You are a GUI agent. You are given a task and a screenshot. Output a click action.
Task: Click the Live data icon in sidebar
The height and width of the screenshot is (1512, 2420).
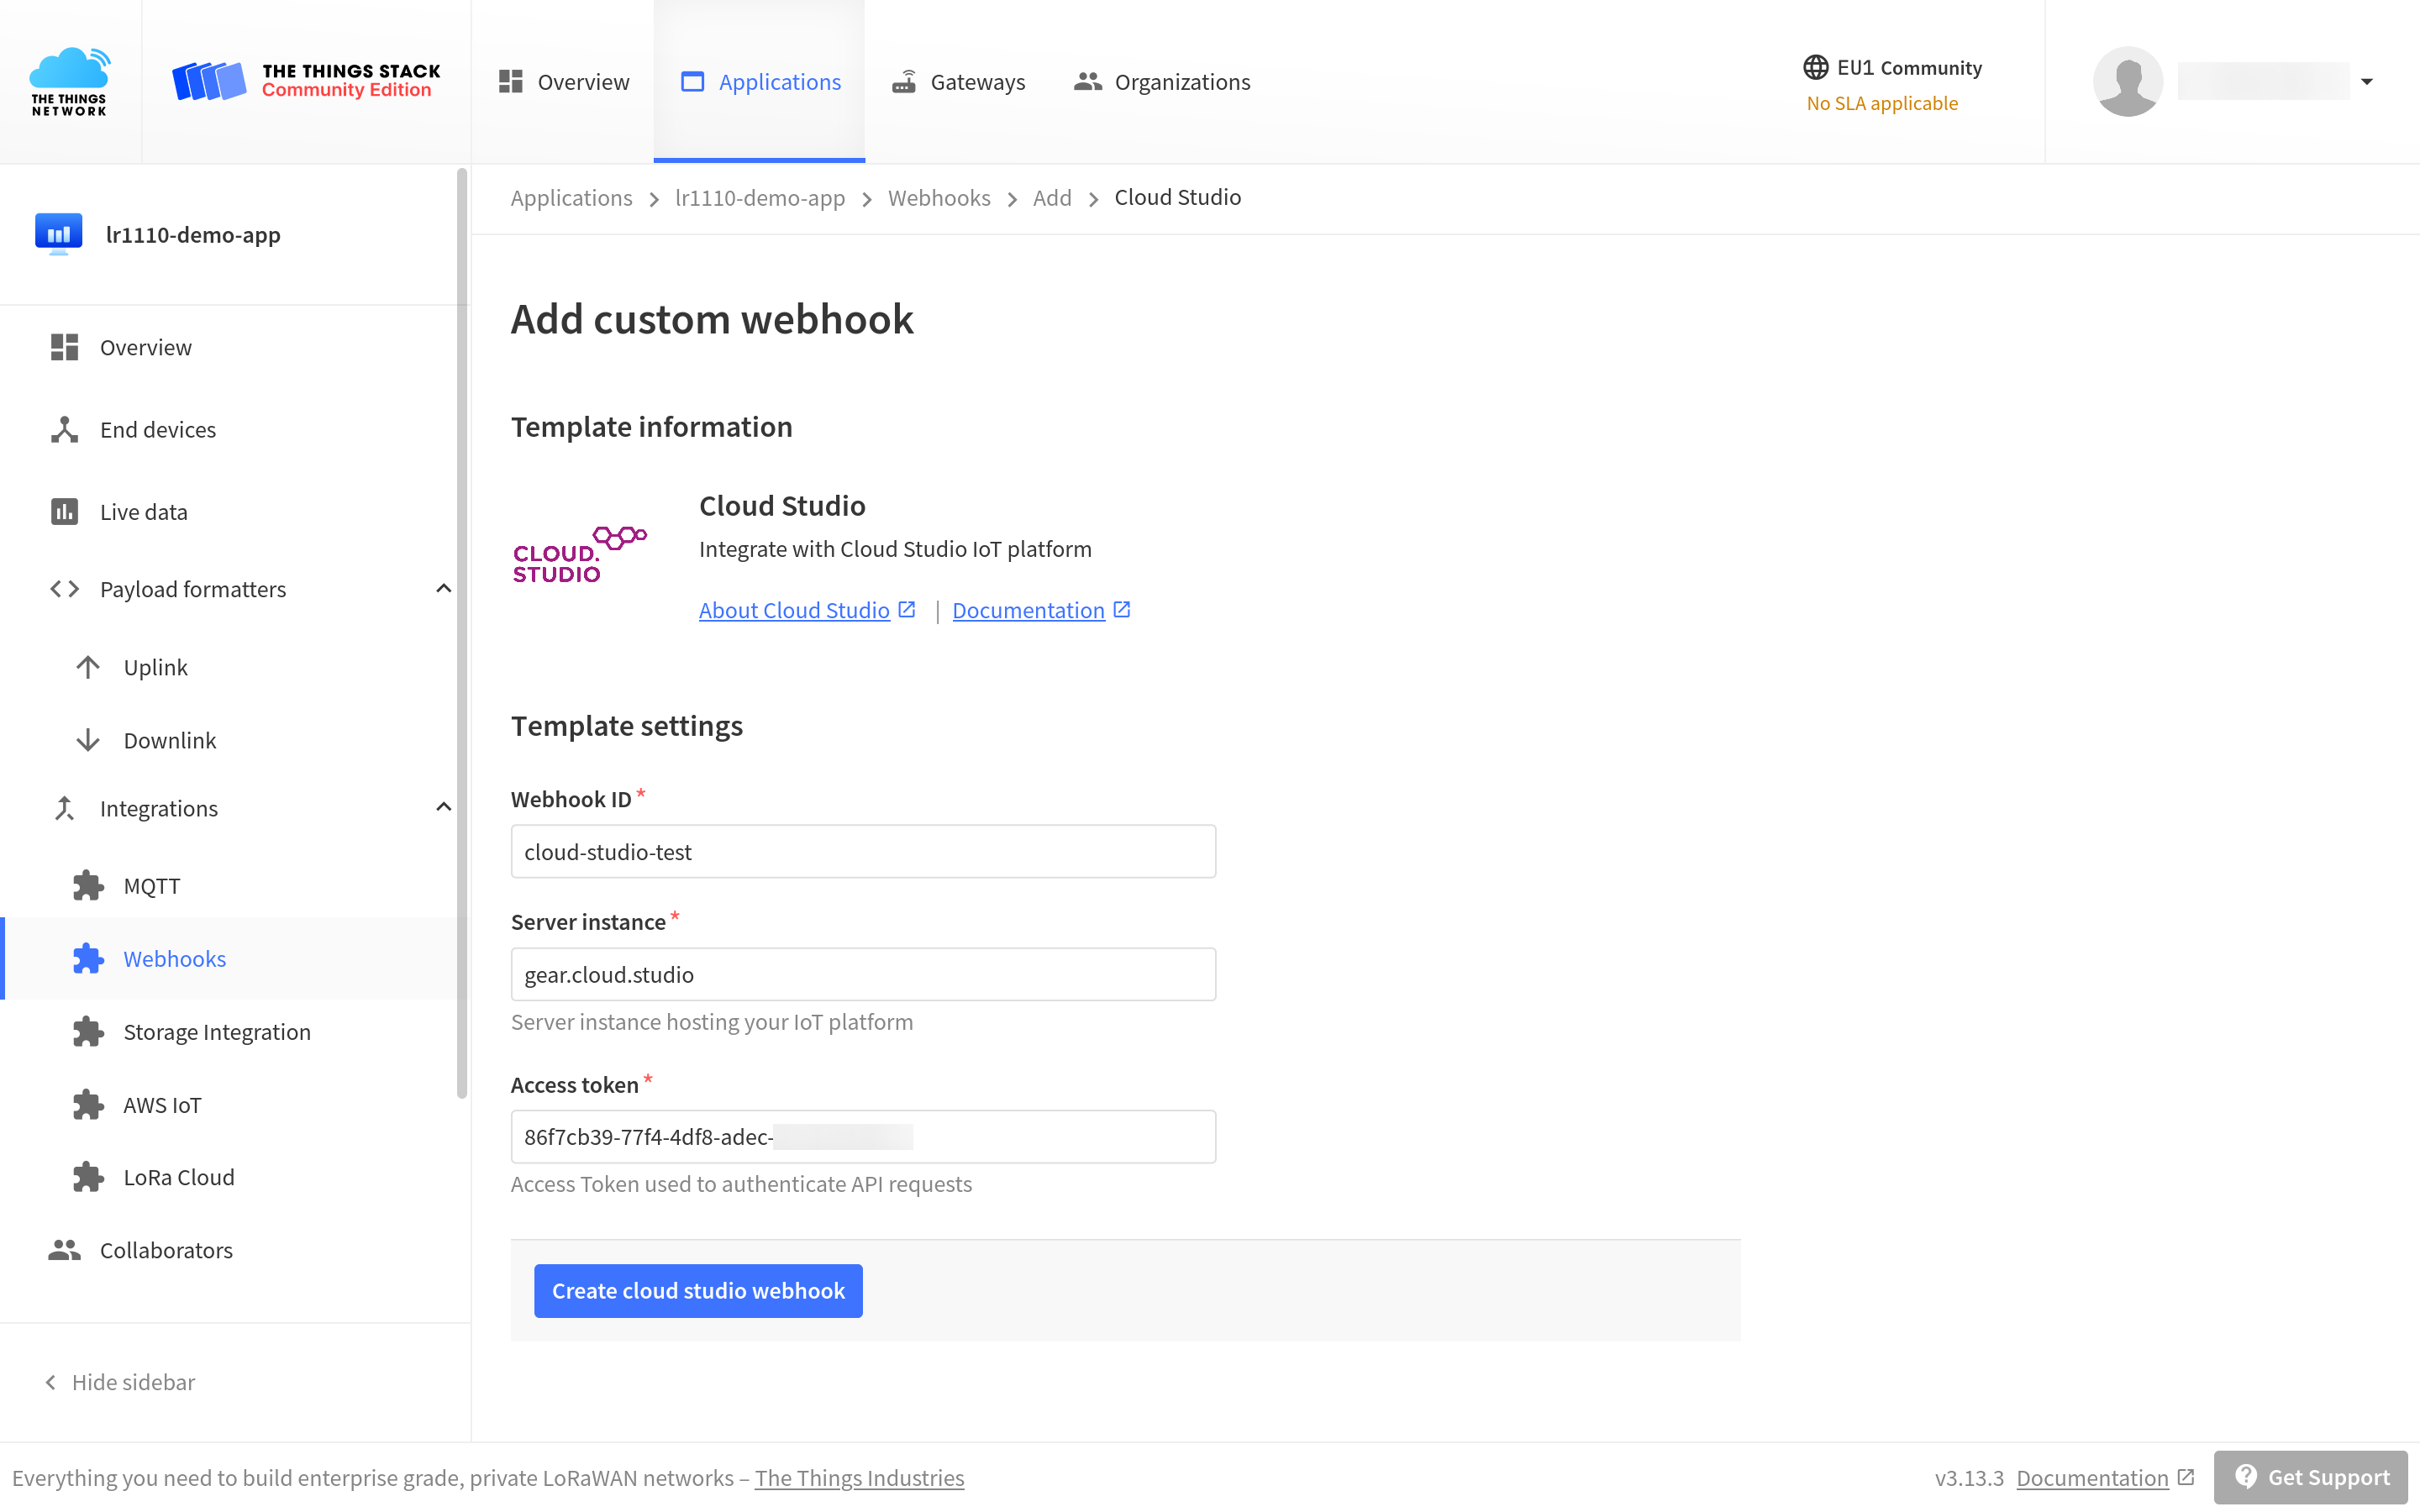pos(63,511)
